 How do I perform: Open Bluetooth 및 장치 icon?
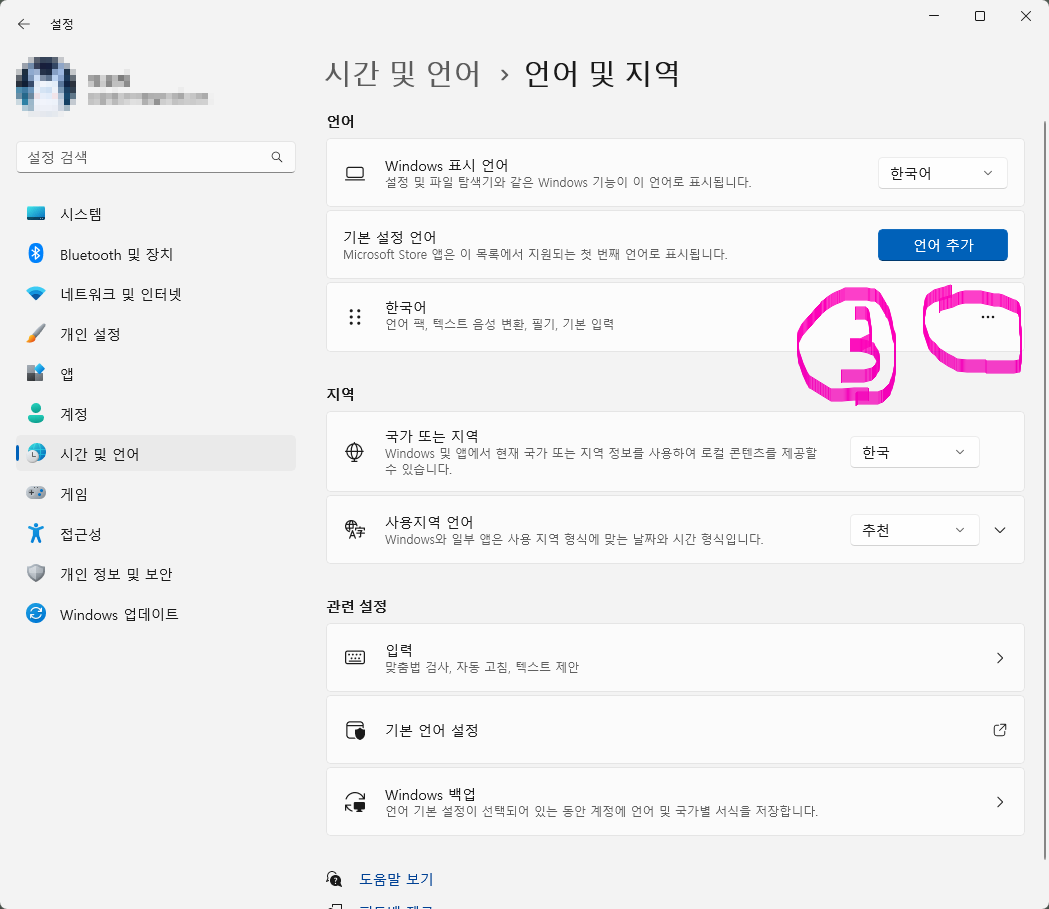(35, 254)
